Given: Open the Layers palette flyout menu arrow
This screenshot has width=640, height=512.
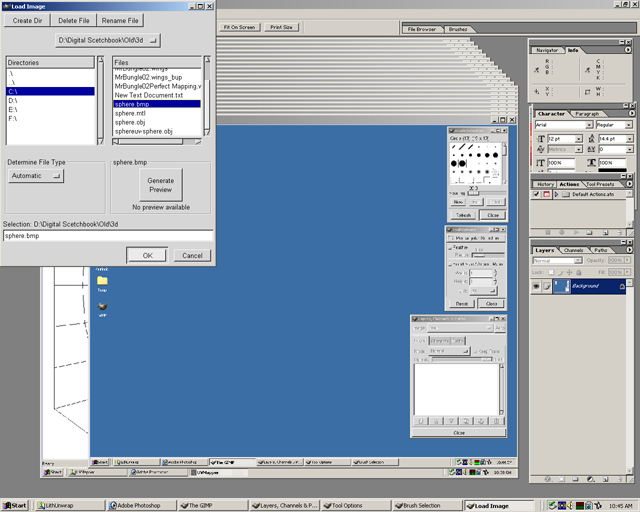Looking at the screenshot, I should pyautogui.click(x=629, y=250).
